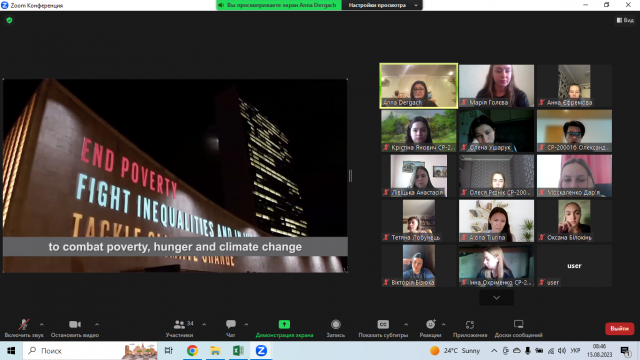Open Google Chrome from taskbar
Viewport: 640px width, 360px height.
click(x=192, y=351)
